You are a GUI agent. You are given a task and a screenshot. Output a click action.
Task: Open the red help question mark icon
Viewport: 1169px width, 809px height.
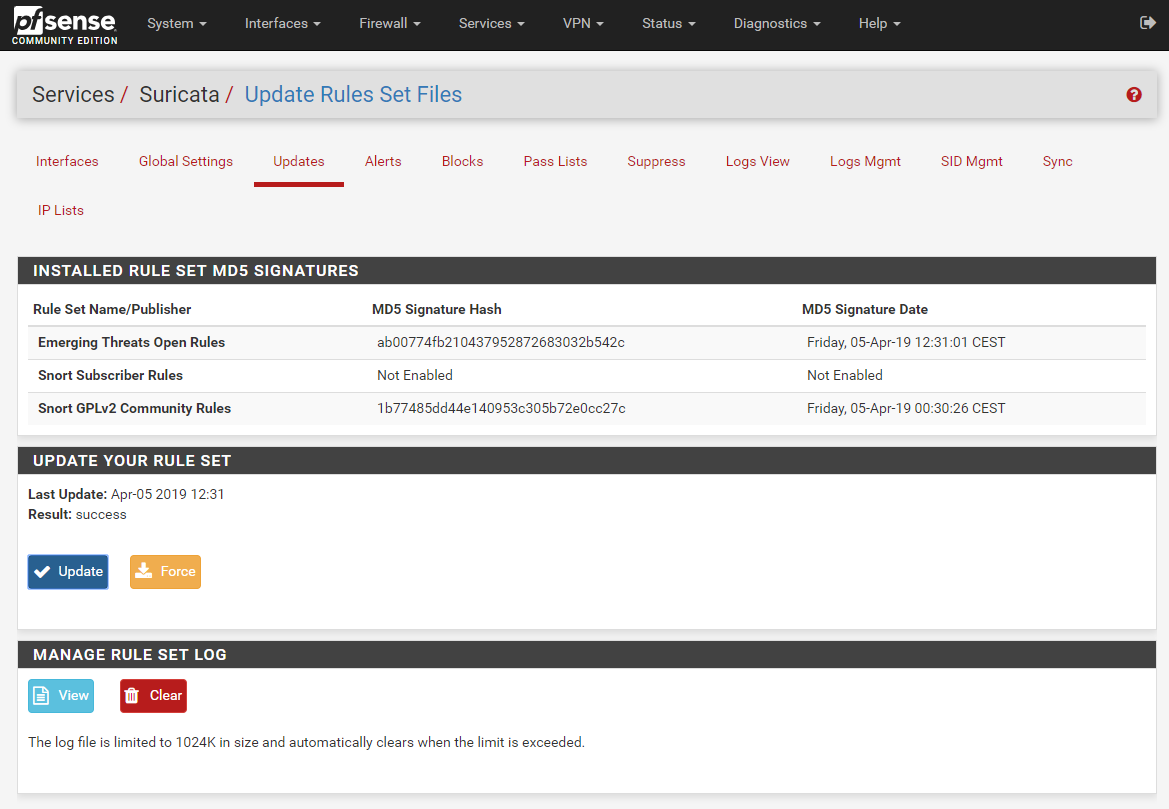(x=1133, y=95)
